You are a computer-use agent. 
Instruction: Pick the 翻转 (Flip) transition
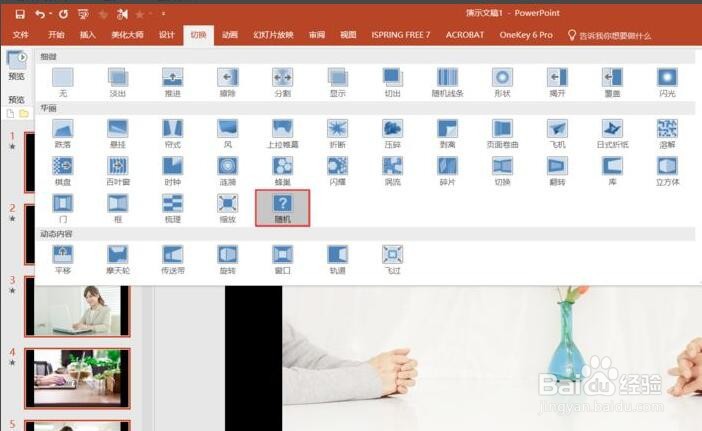pyautogui.click(x=557, y=171)
